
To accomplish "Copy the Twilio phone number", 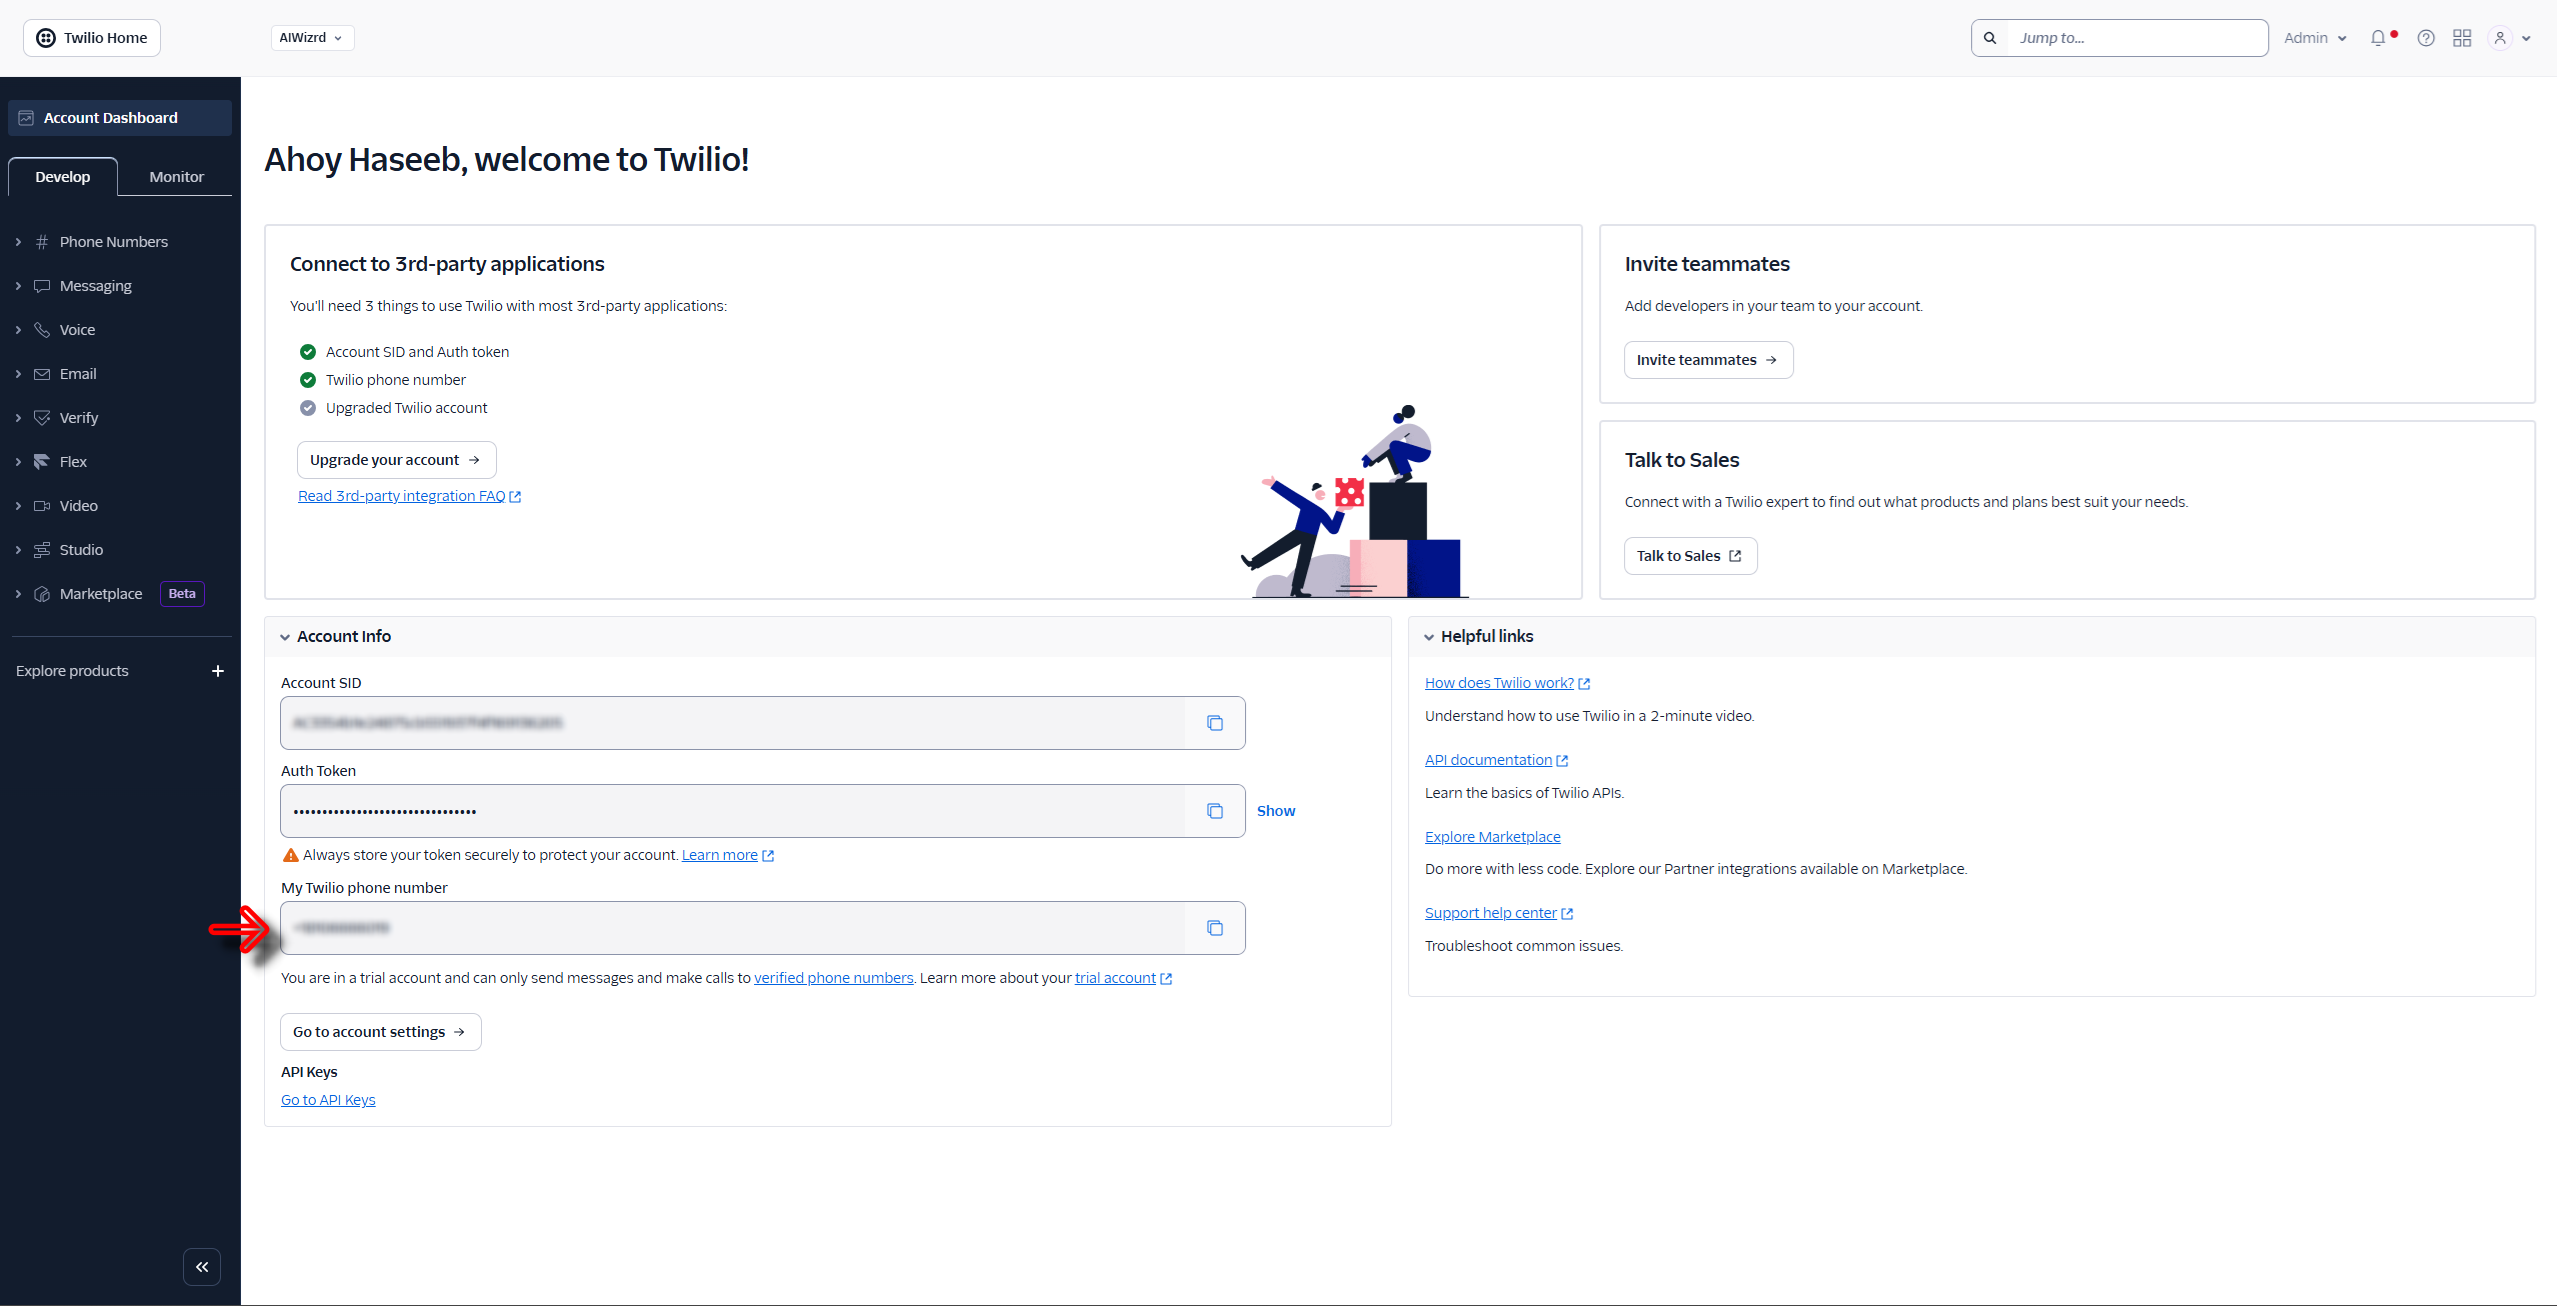I will pyautogui.click(x=1214, y=928).
